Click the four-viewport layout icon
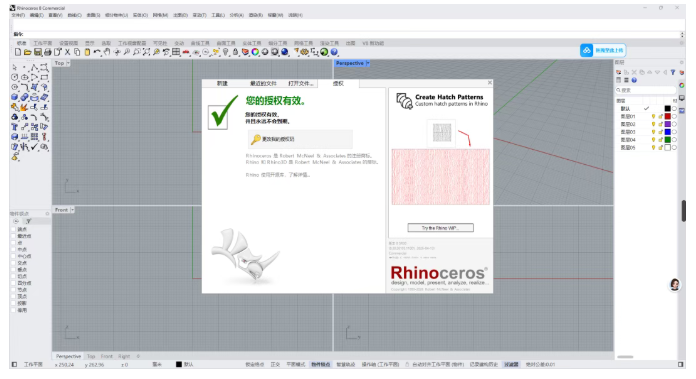696x379 pixels. (176, 52)
